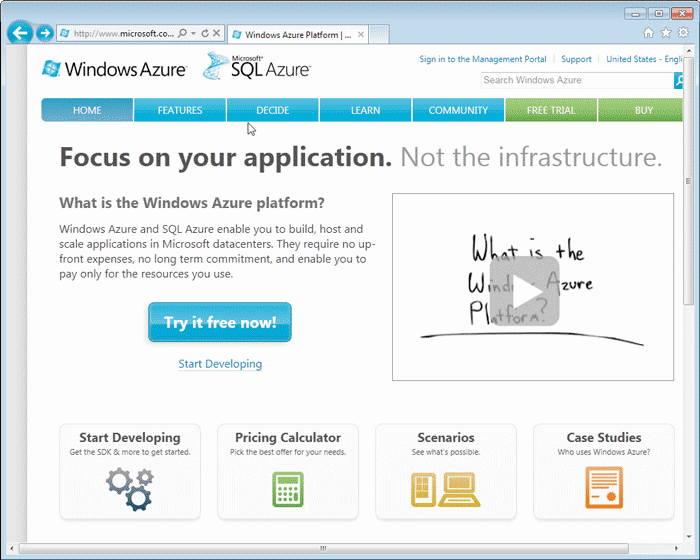Minimize the browser window
Viewport: 700px width, 560px height.
[x=636, y=14]
